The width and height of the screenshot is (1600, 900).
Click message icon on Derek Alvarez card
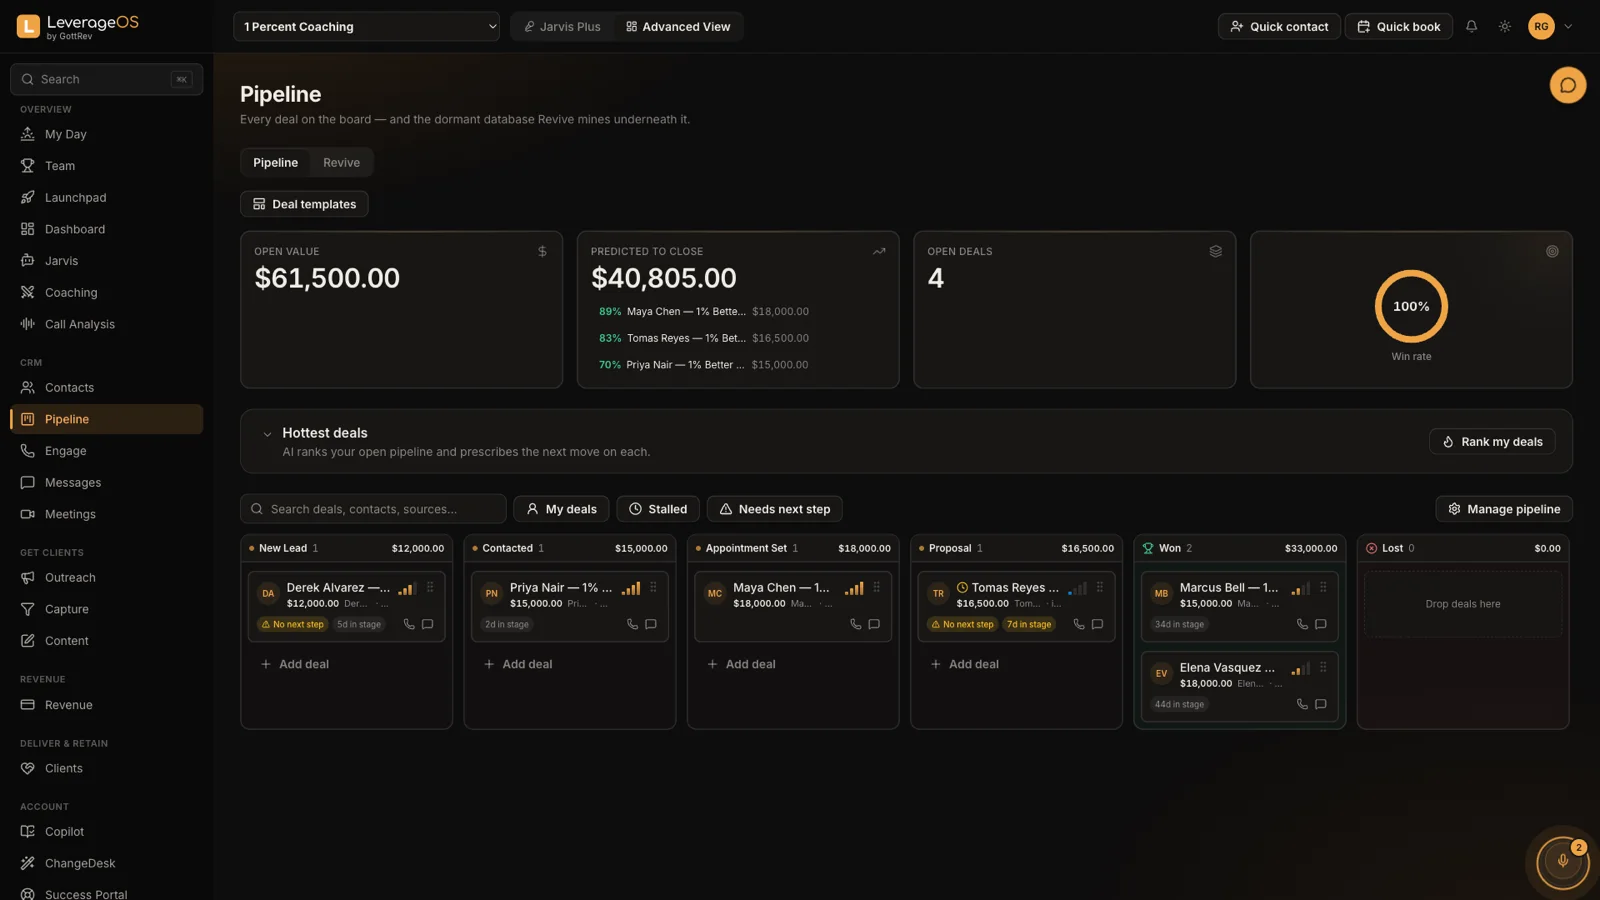point(427,624)
